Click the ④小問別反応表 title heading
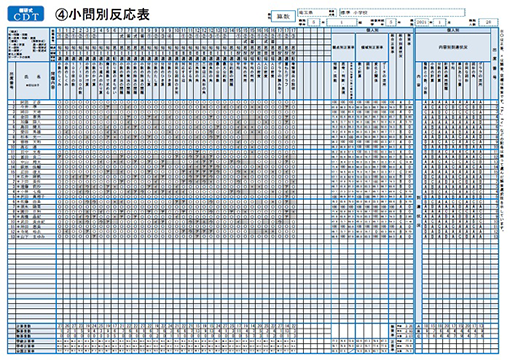This screenshot has height=360, width=510. pyautogui.click(x=102, y=15)
